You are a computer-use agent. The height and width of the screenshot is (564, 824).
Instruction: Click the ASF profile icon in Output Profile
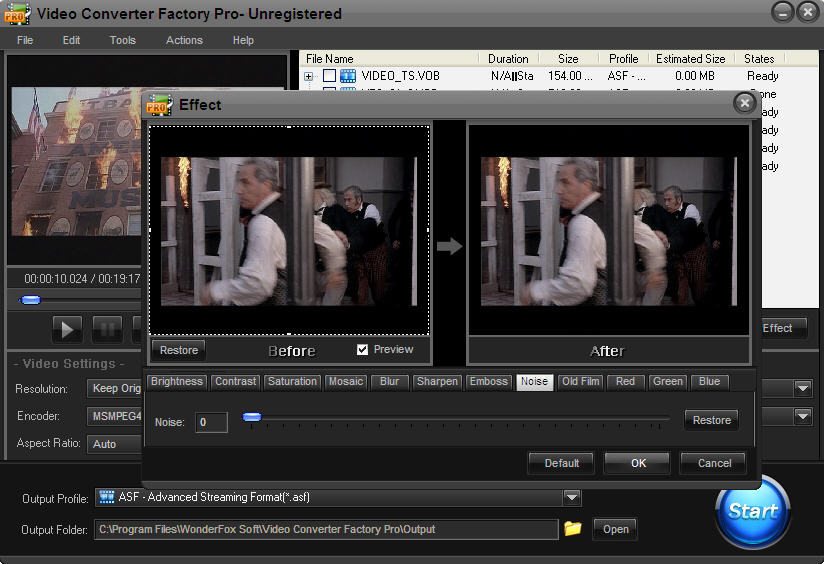coord(107,497)
